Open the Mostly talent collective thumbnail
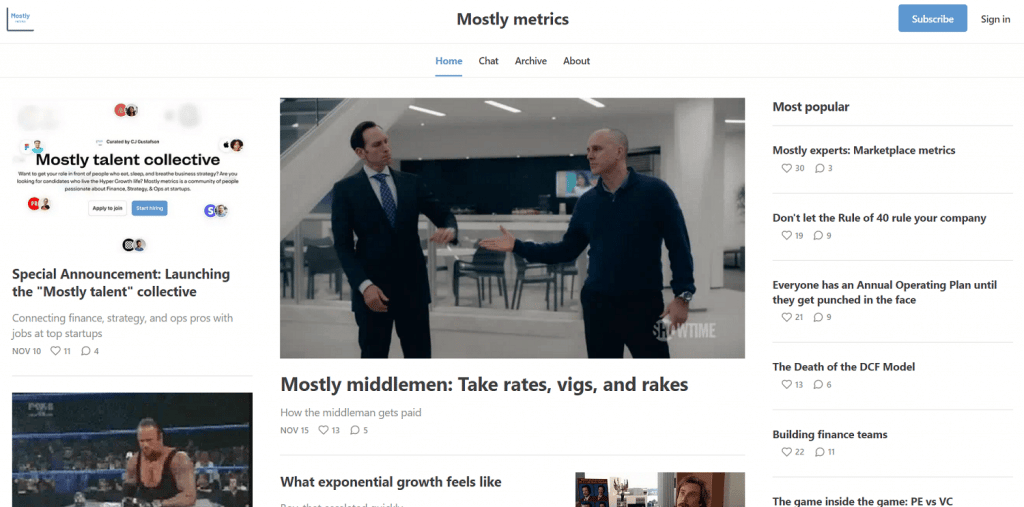Viewport: 1024px width, 507px height. 132,176
